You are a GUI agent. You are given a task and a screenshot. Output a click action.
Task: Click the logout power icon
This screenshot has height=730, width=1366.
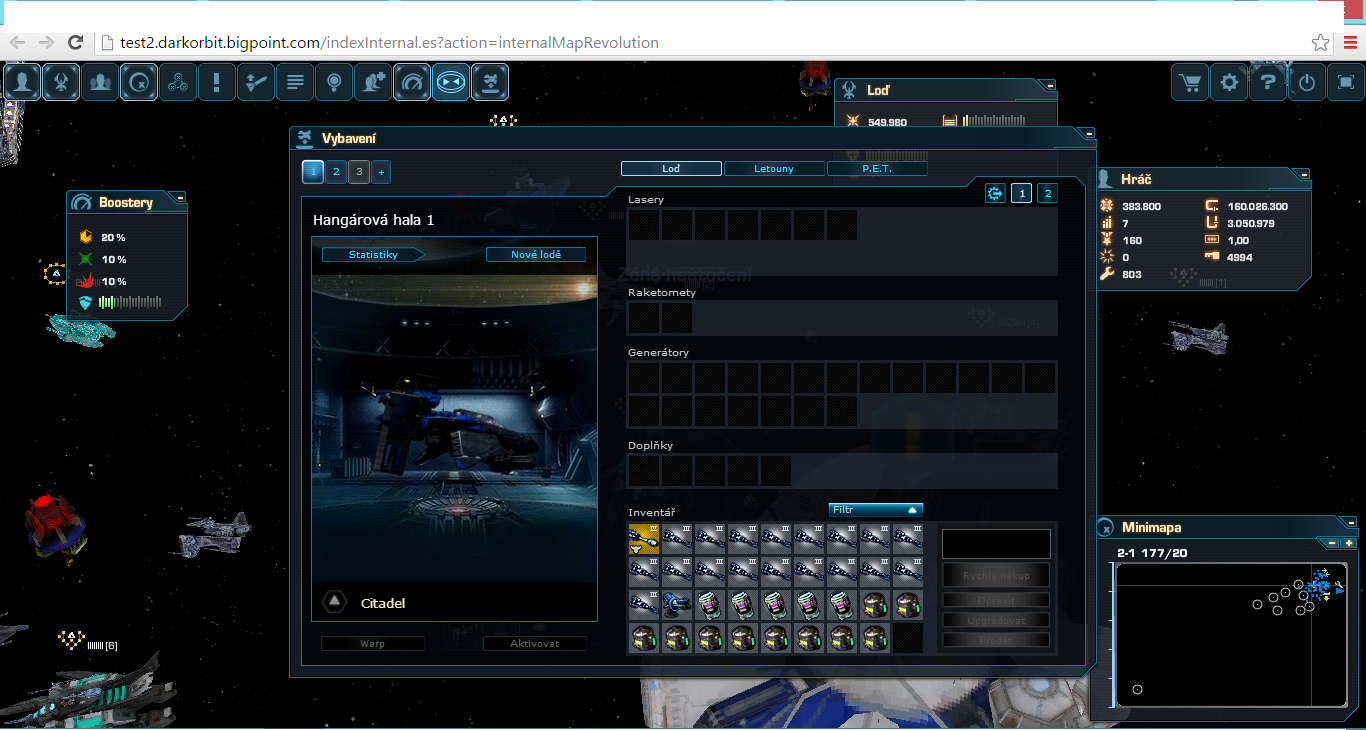(1307, 83)
